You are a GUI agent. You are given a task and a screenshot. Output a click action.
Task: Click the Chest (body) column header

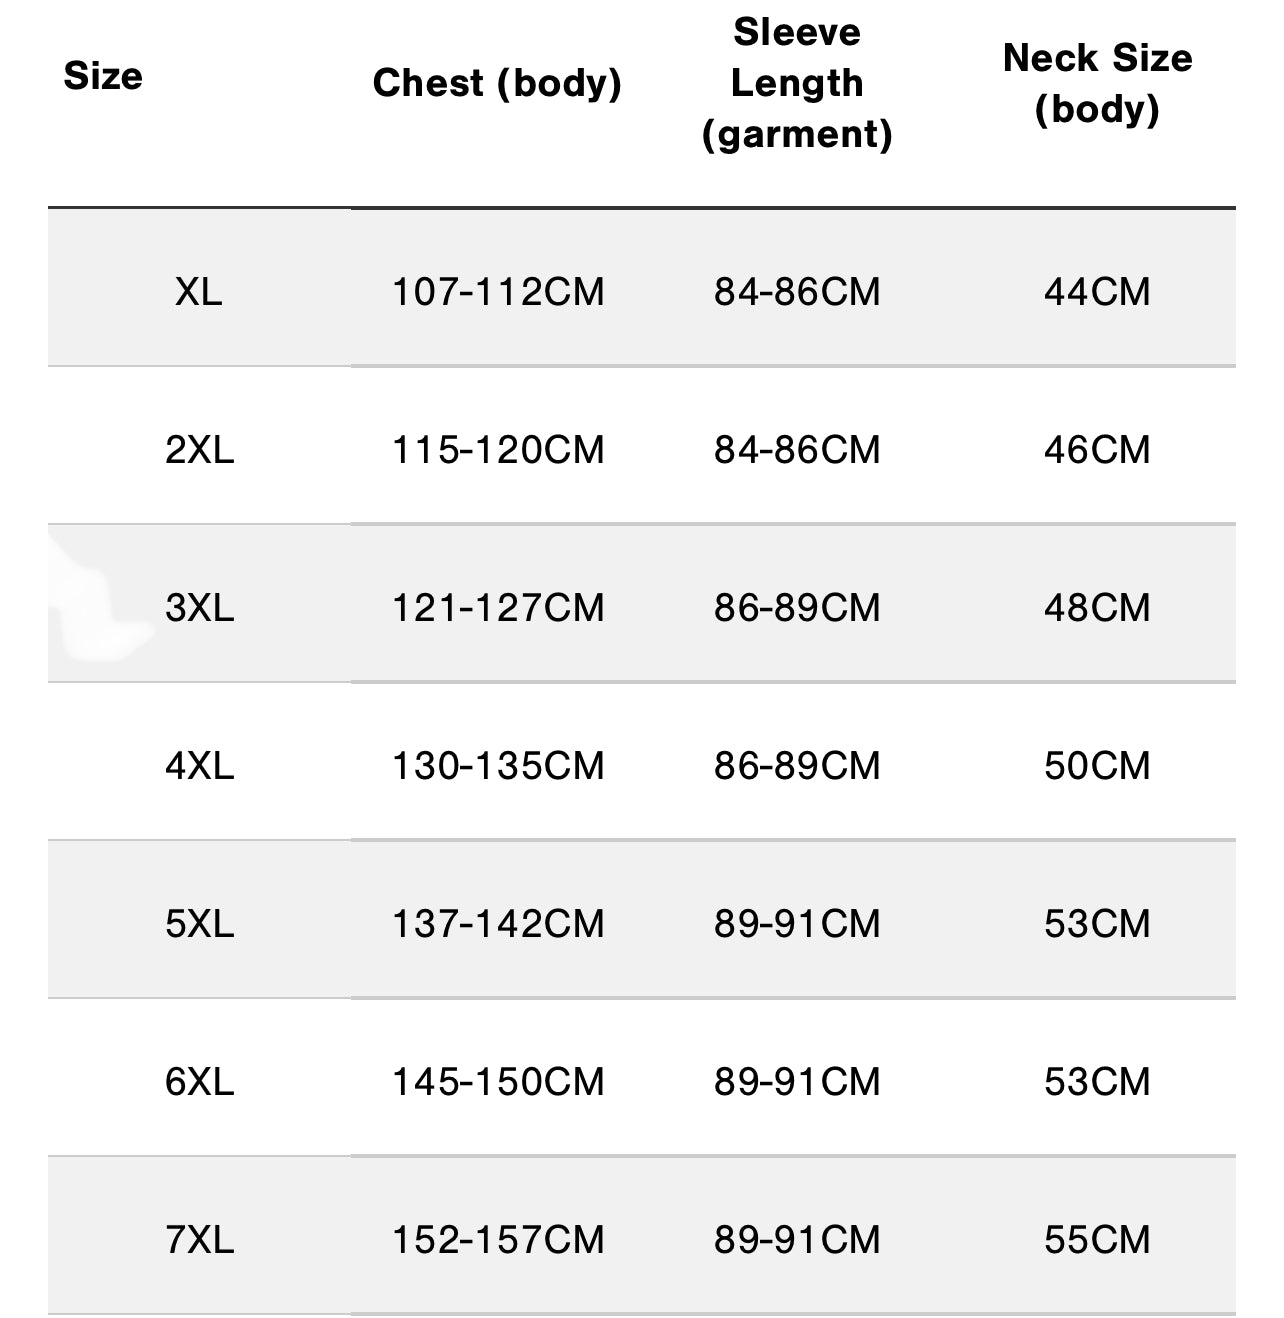[497, 83]
